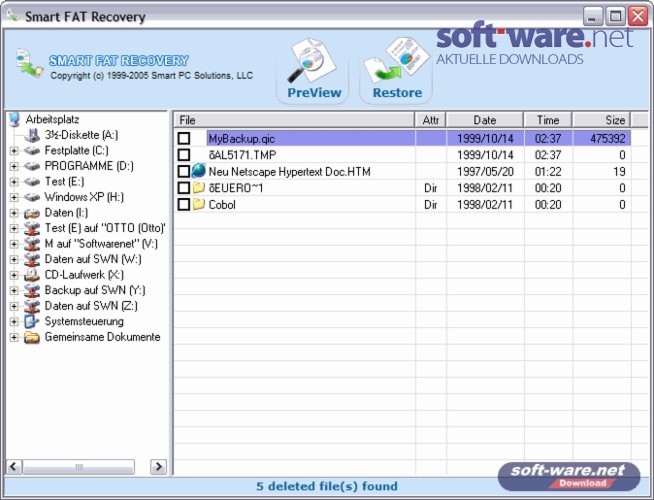Select the Test (E:) drive icon
The image size is (654, 500).
(x=32, y=182)
